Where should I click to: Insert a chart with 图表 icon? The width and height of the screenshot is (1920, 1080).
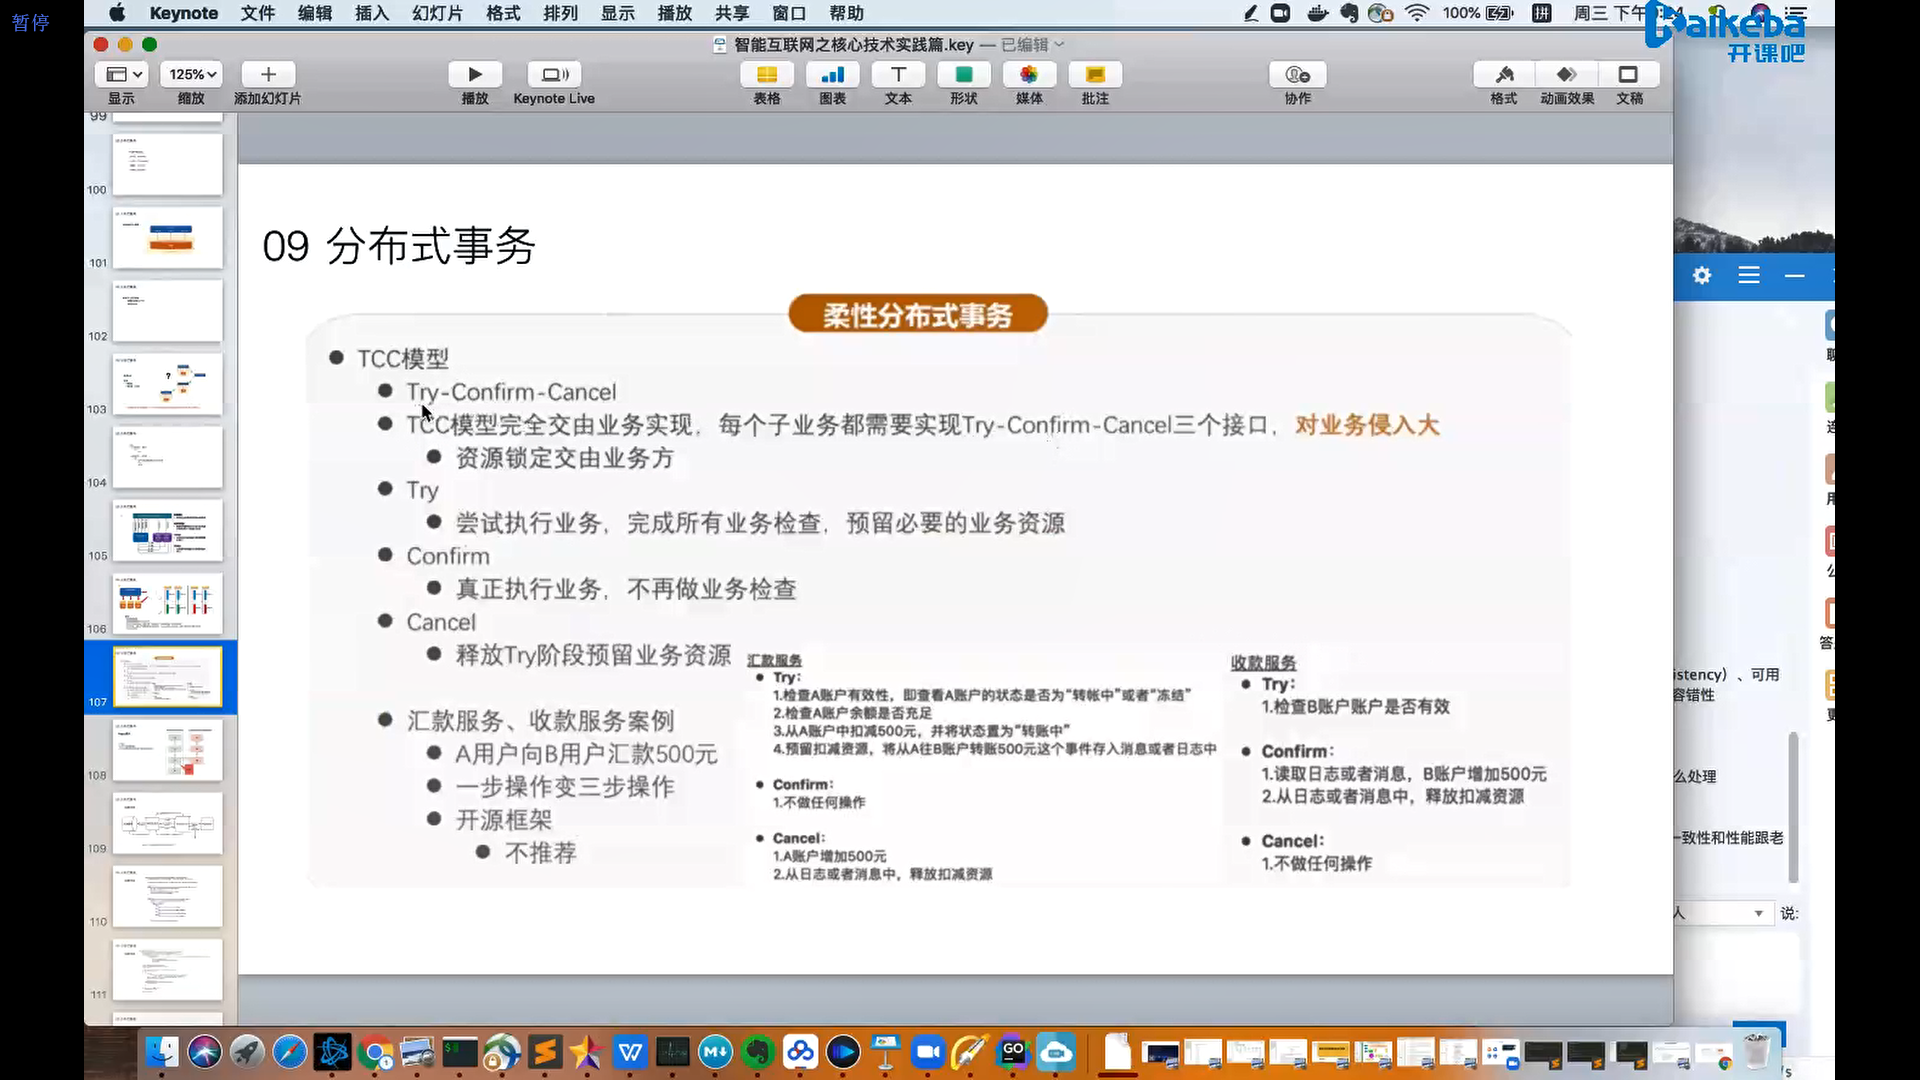pos(832,75)
